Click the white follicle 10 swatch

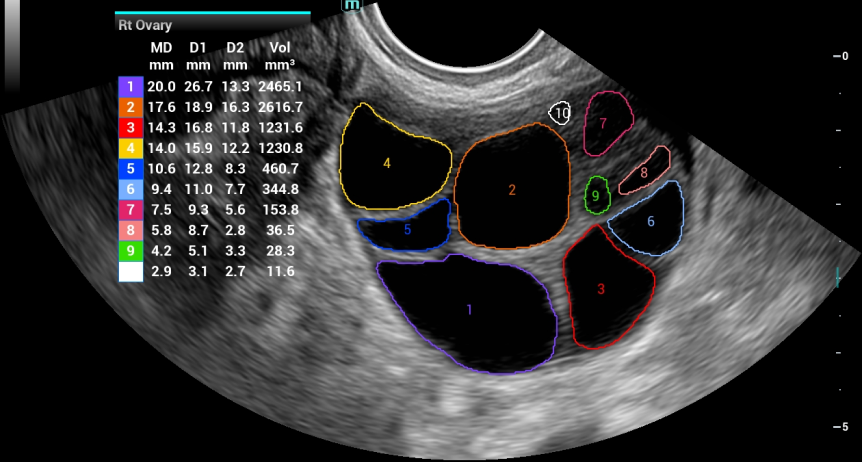[x=130, y=272]
